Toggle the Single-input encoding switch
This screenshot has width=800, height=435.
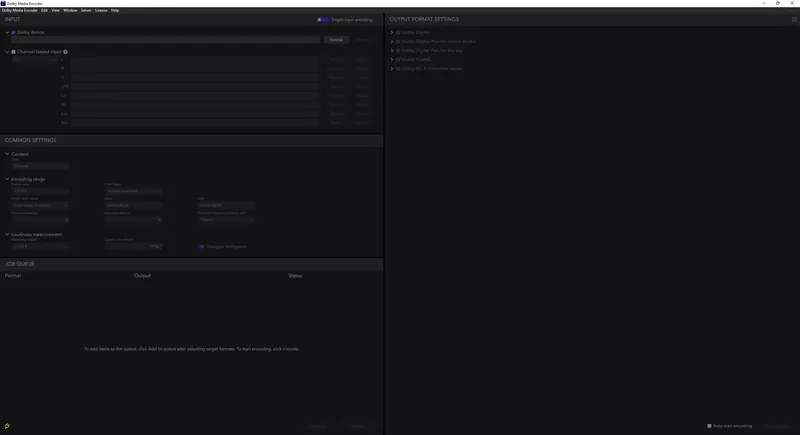pos(322,20)
